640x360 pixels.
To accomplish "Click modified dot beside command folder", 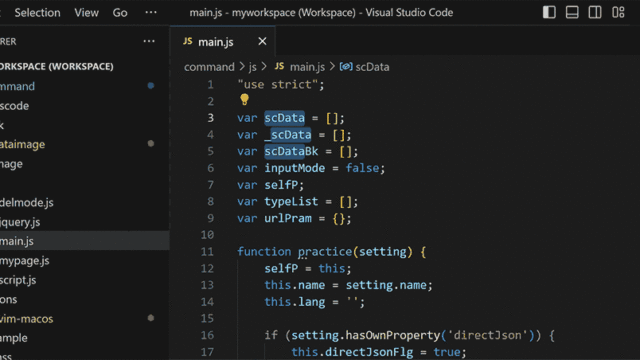I will [151, 86].
